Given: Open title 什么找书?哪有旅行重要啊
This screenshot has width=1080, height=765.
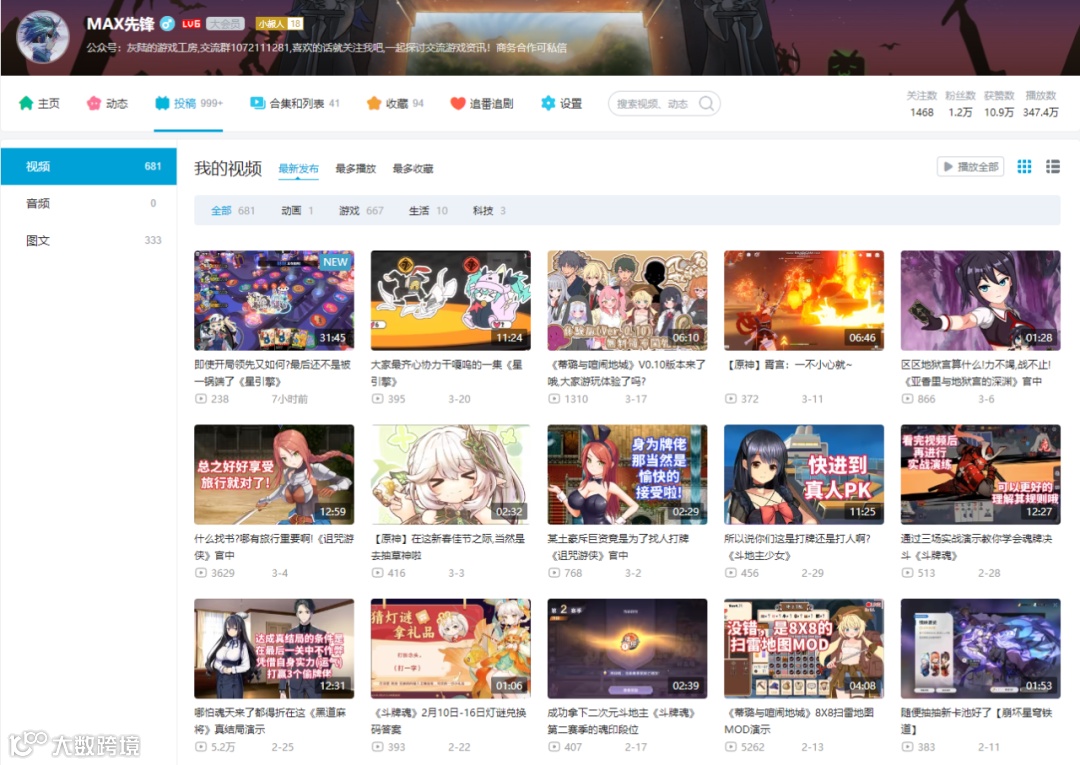Looking at the screenshot, I should click(274, 547).
